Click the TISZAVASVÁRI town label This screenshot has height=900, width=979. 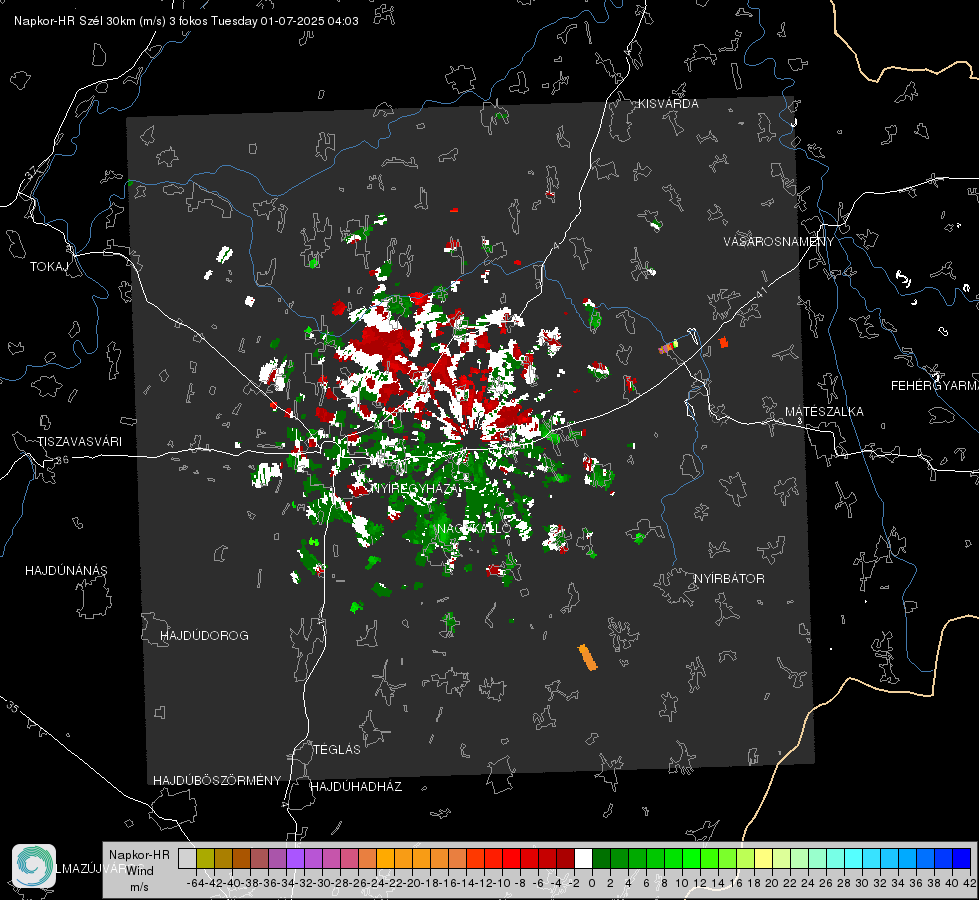click(79, 442)
